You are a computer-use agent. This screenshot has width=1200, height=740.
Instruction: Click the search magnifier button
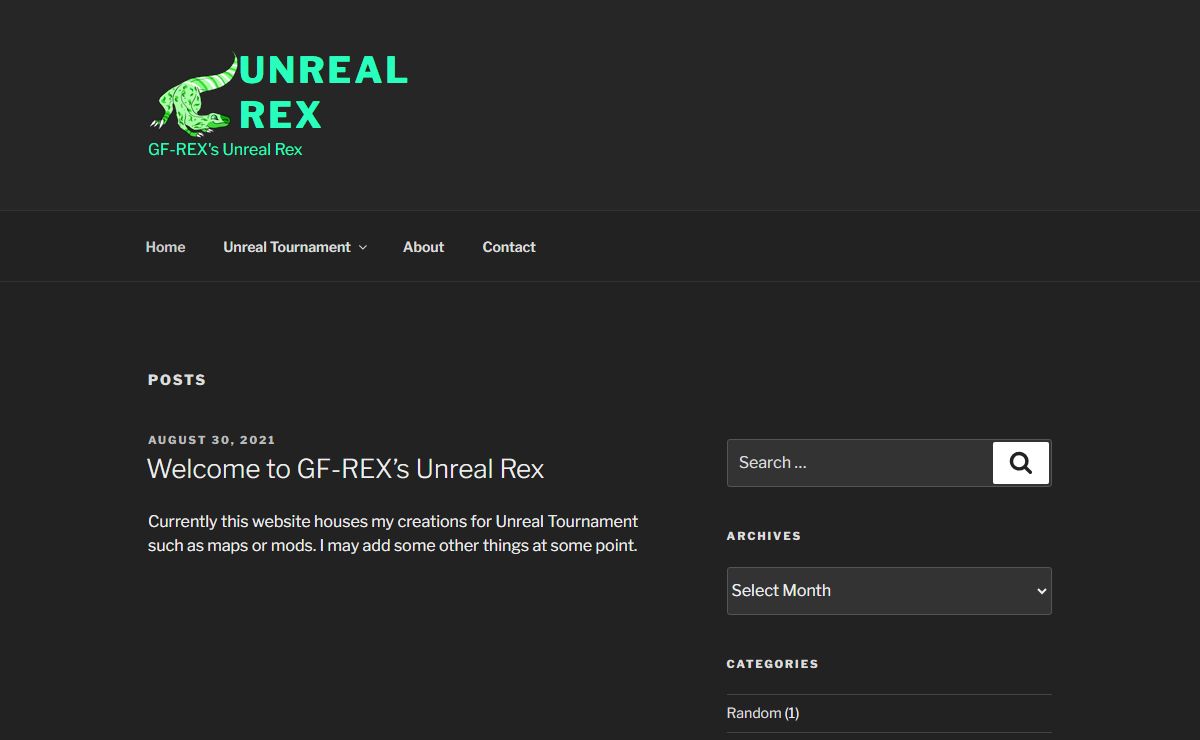(1021, 463)
